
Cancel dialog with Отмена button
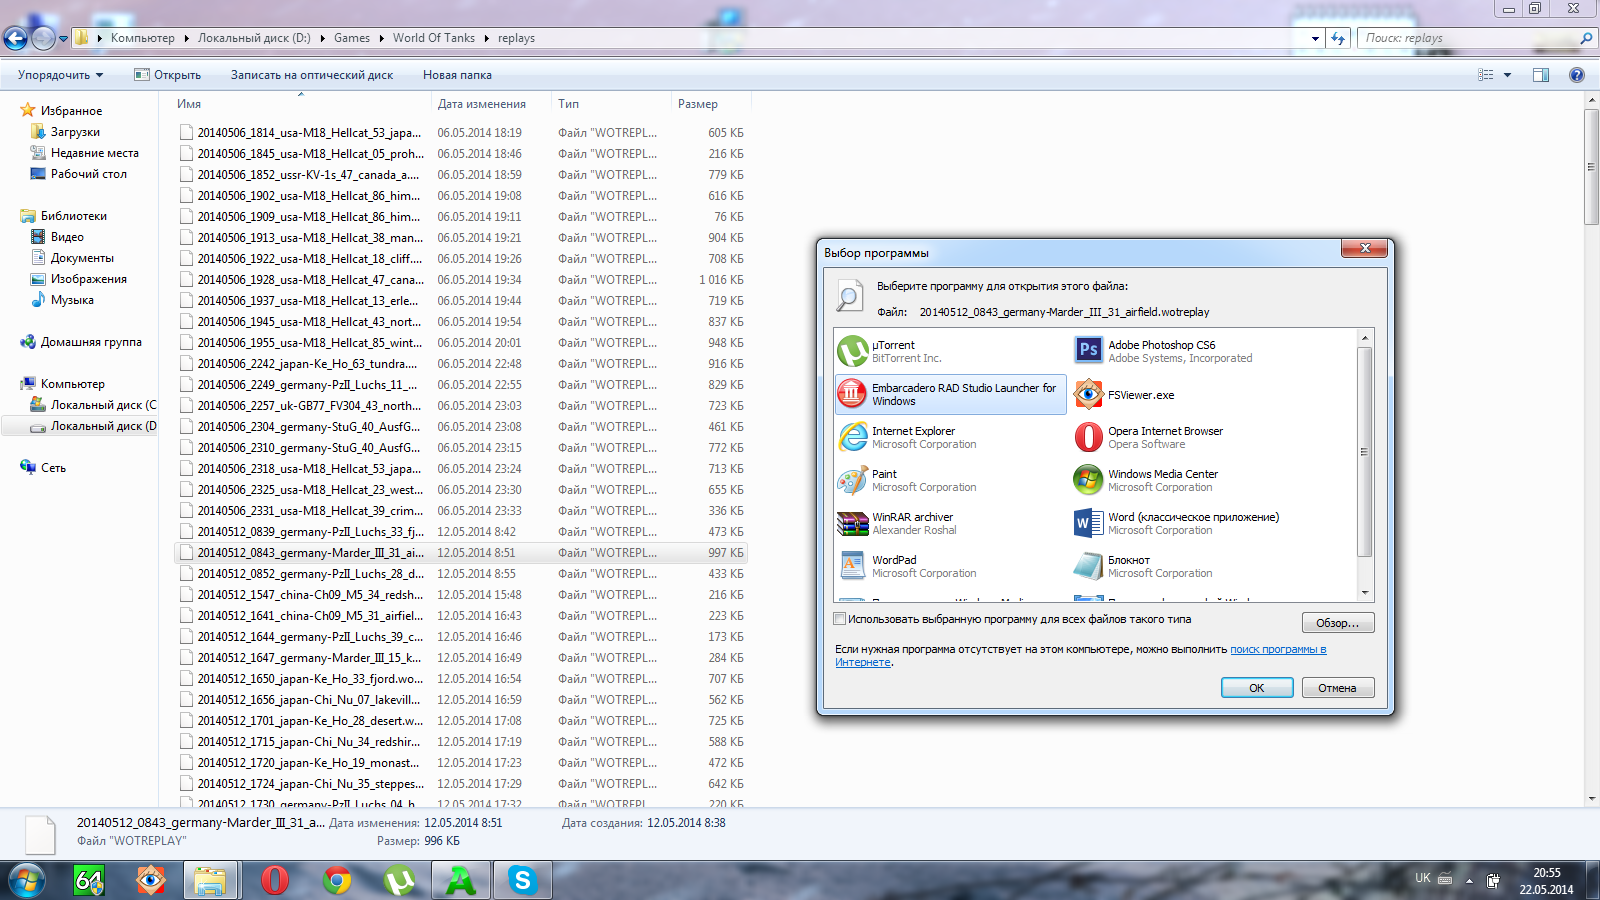click(1338, 688)
